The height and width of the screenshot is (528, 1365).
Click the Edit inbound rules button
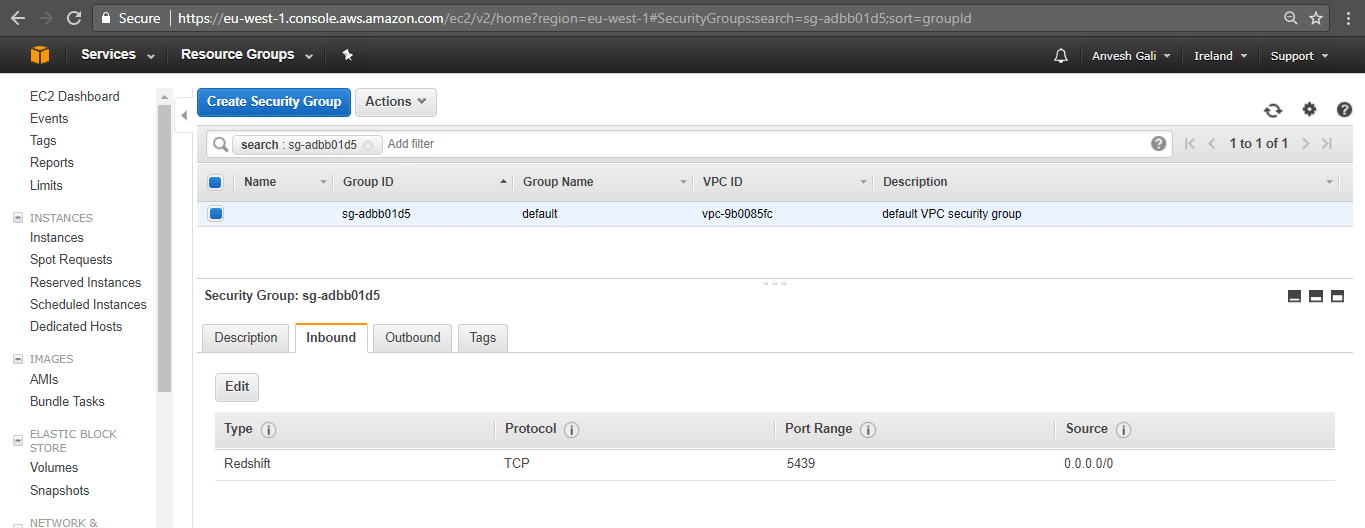tap(237, 387)
